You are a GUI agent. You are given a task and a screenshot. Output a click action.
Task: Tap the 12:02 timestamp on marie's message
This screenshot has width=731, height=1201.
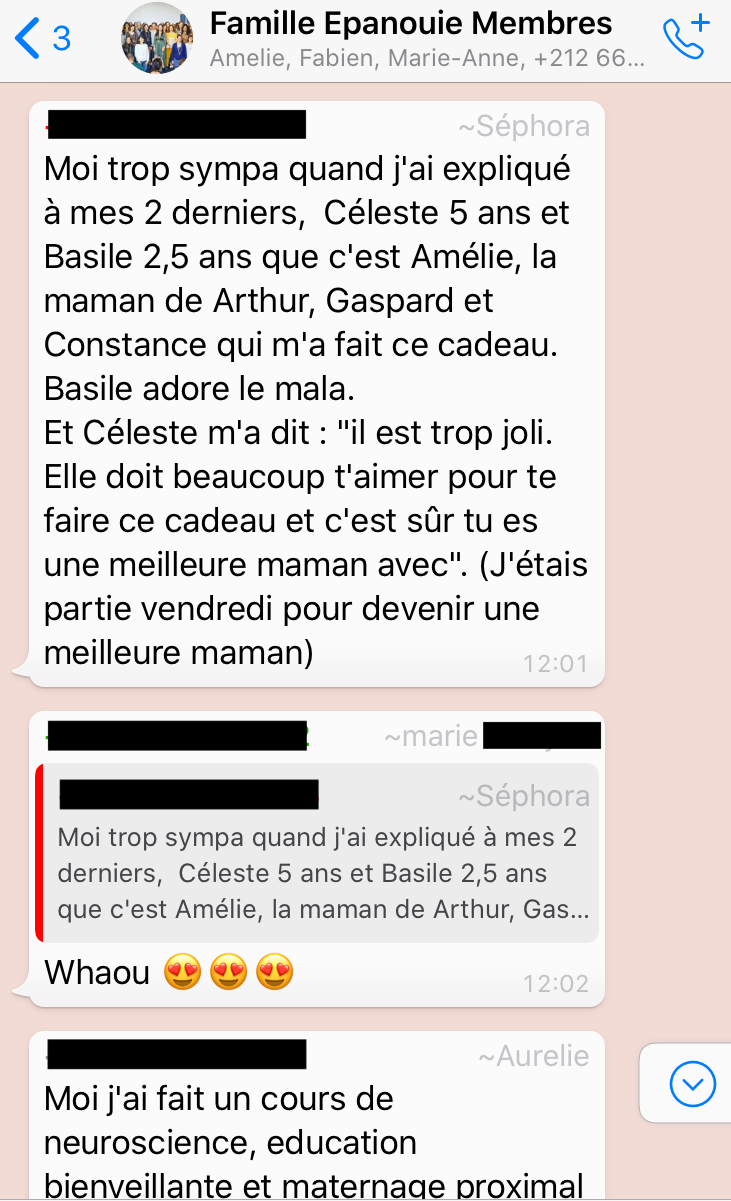pos(555,984)
